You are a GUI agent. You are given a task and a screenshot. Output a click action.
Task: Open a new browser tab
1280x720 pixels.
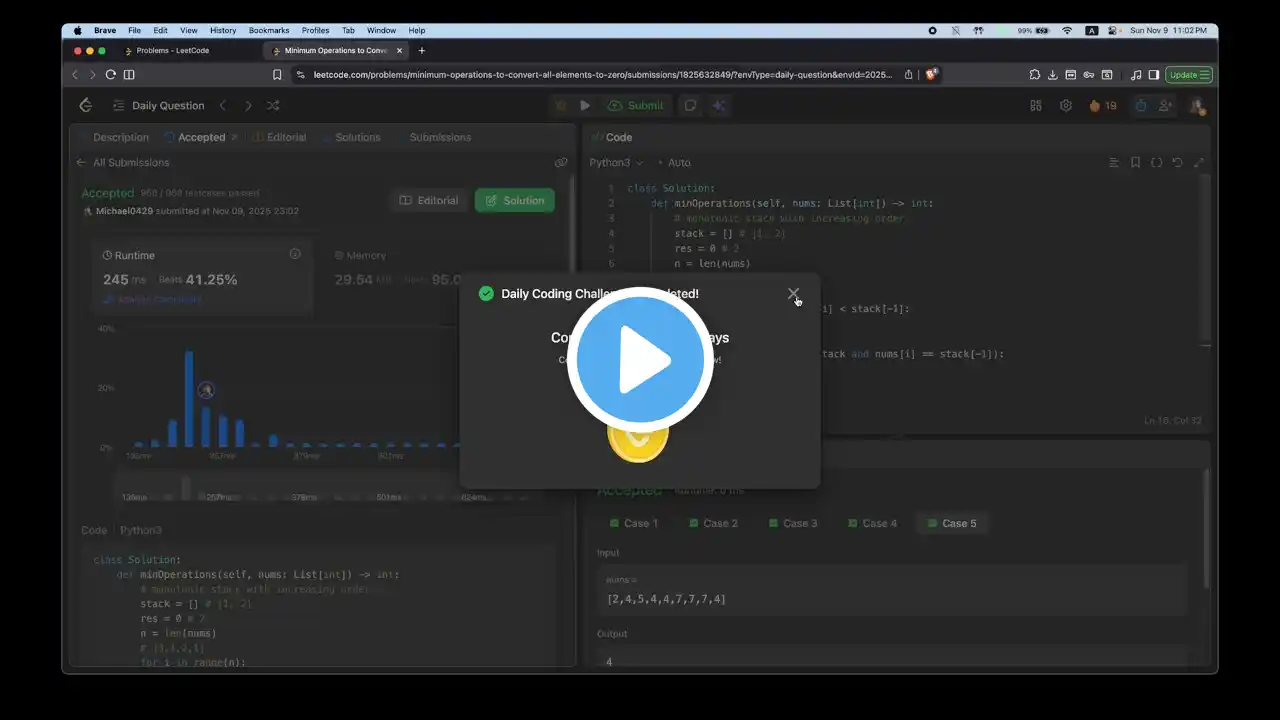pyautogui.click(x=422, y=50)
